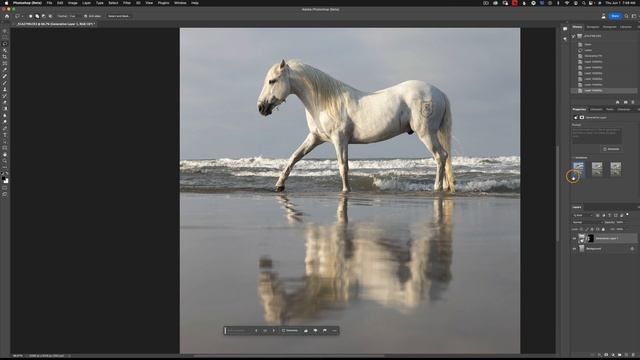Select the Frame tool

(x=5, y=63)
